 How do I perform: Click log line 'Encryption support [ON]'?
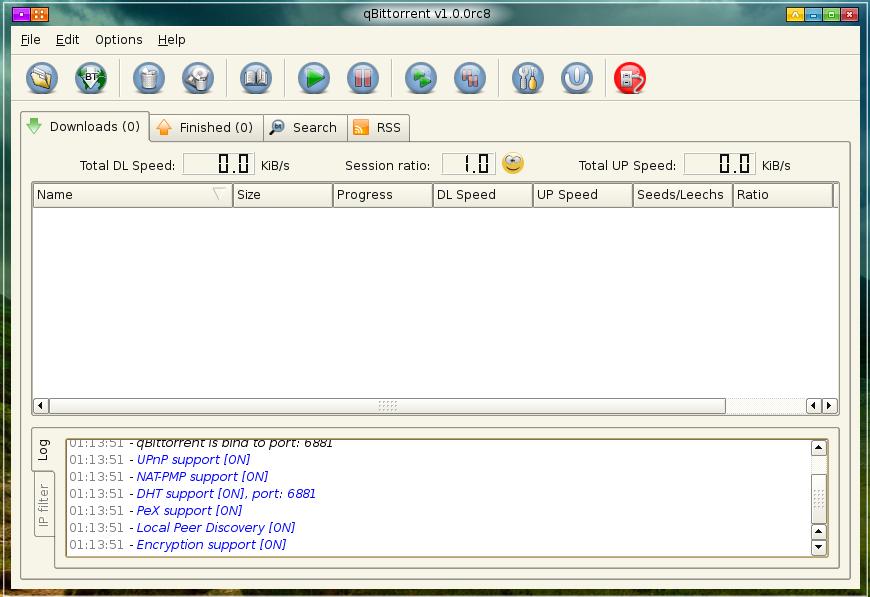211,544
